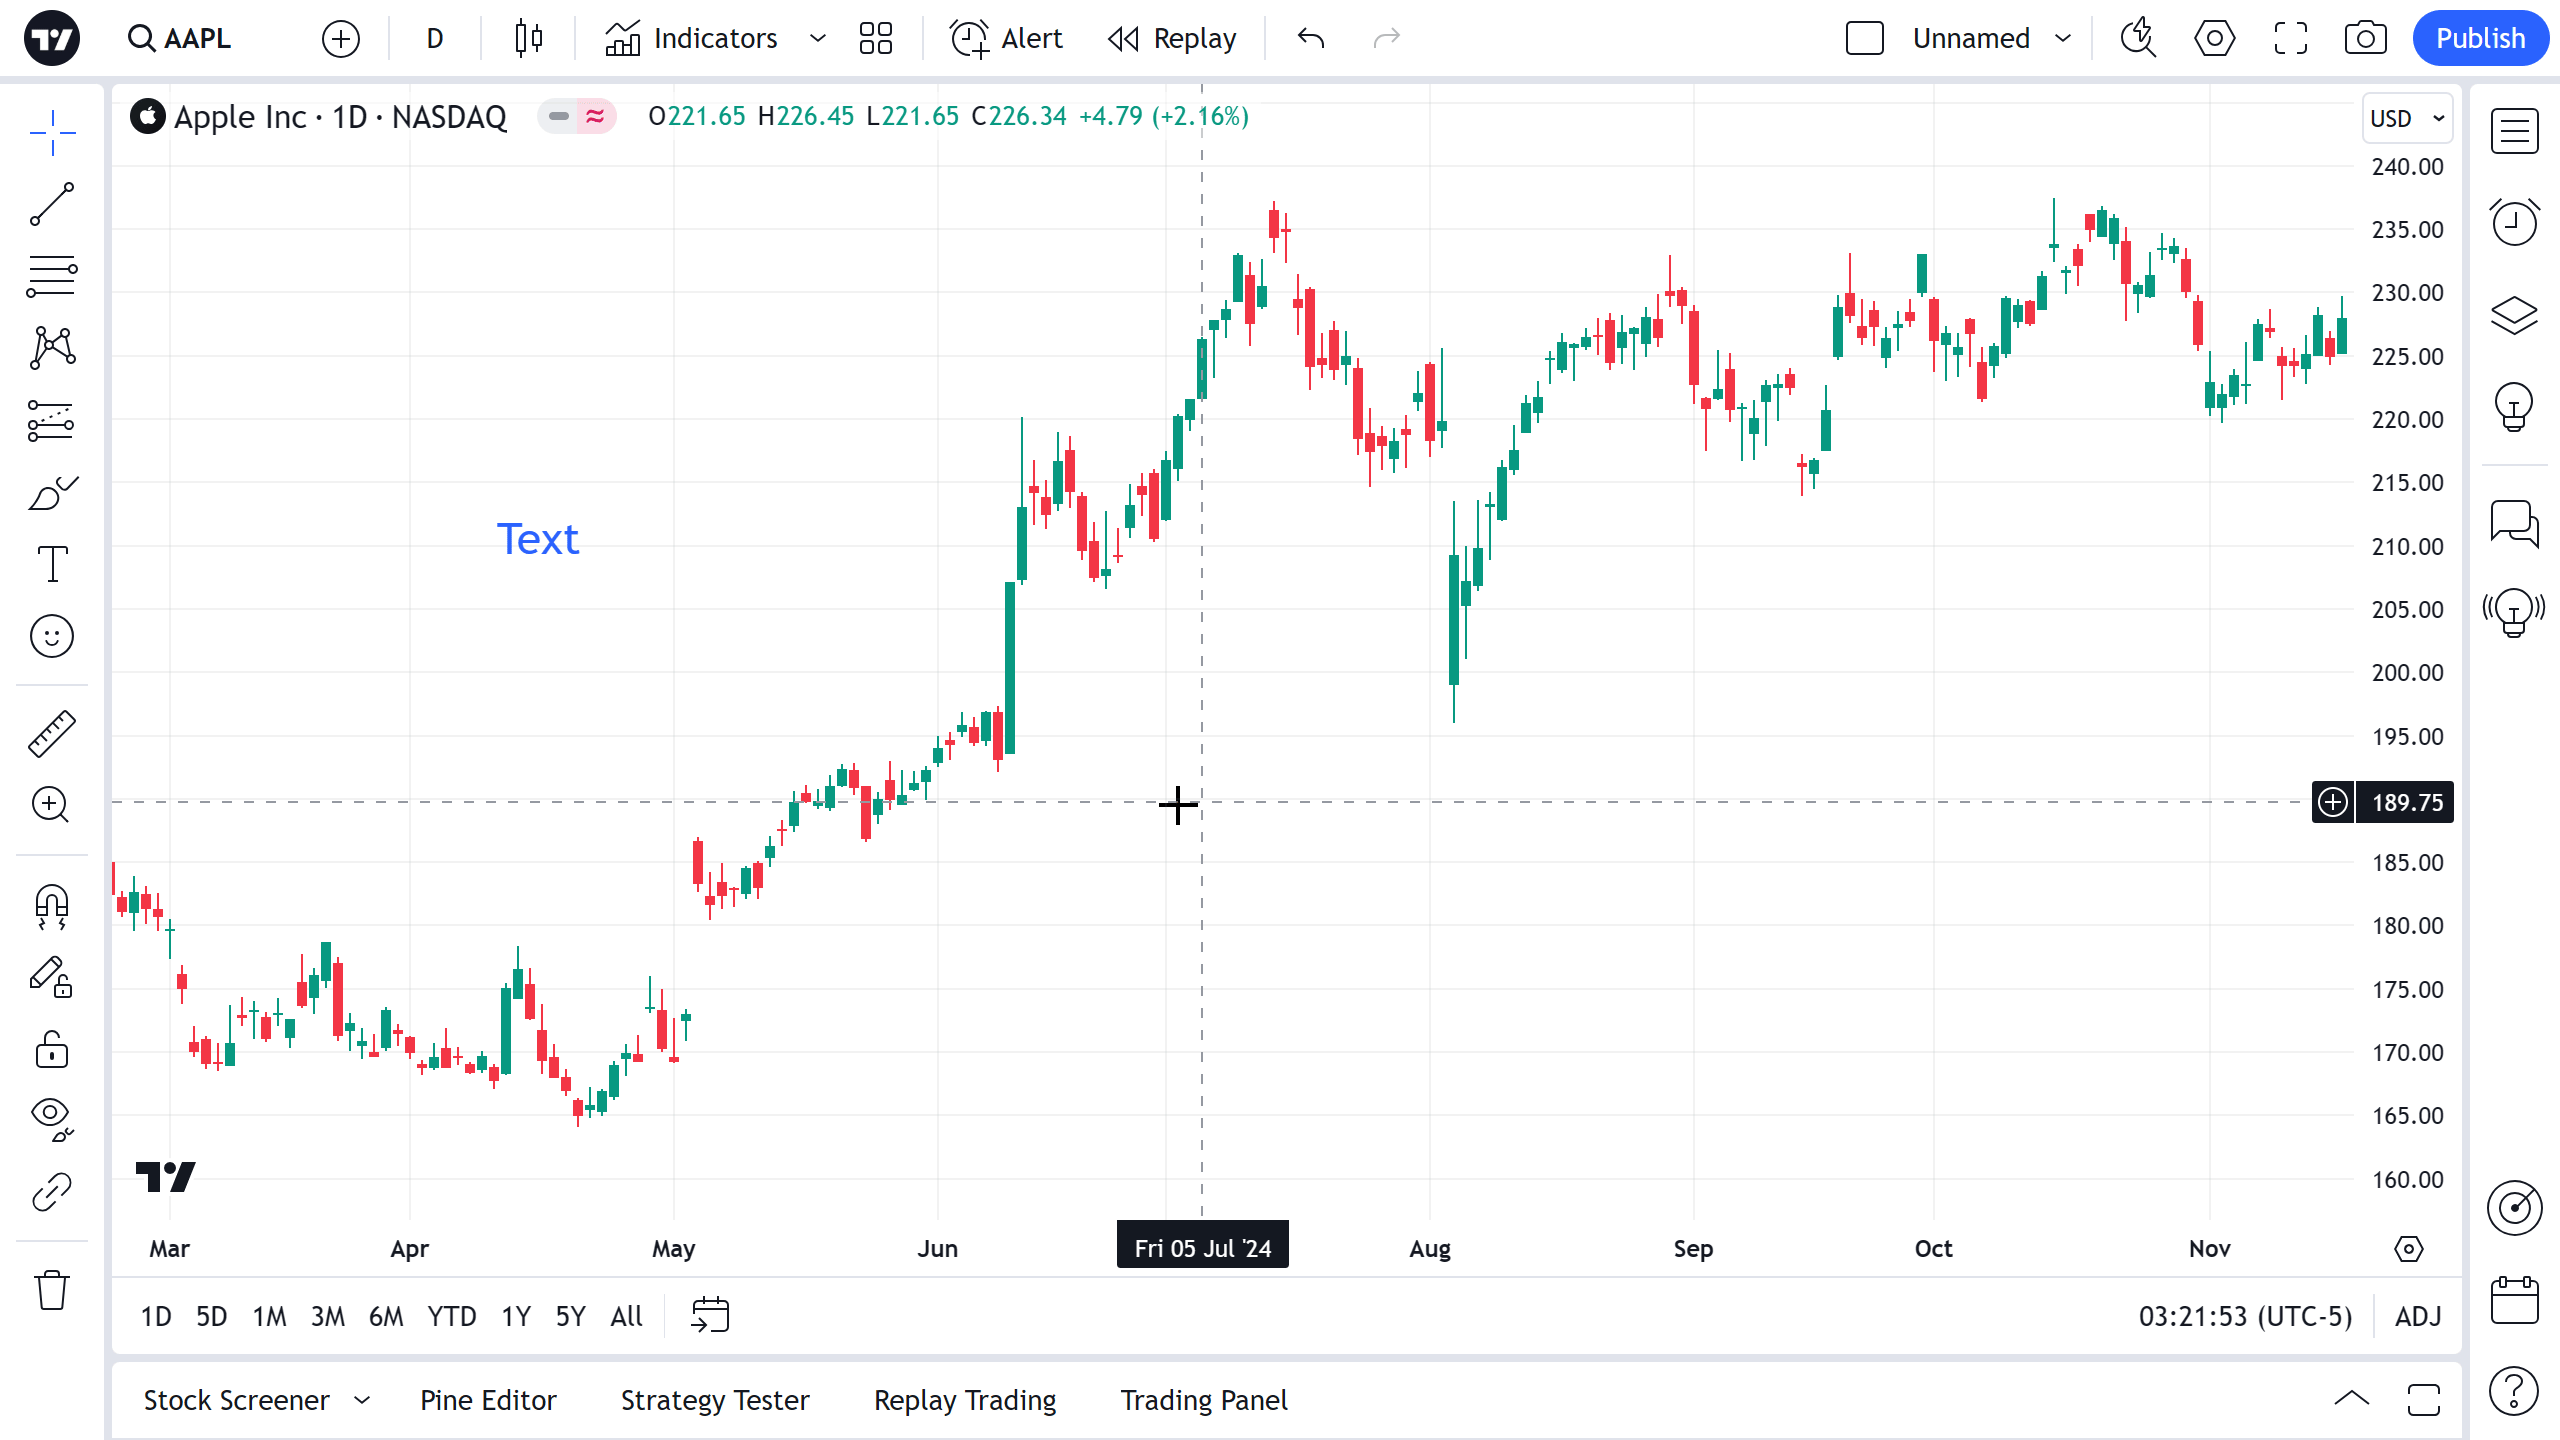Open the candlestick chart style selector

click(529, 38)
